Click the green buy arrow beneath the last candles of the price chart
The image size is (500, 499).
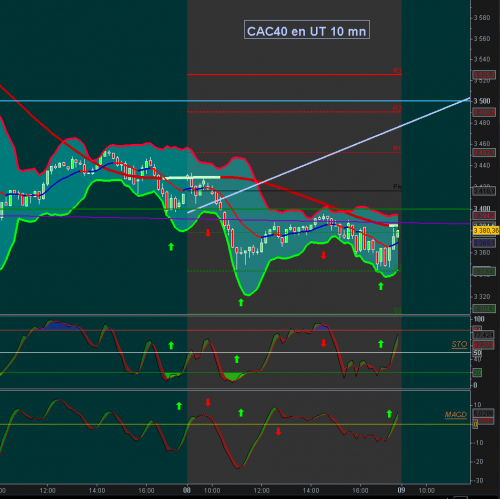tap(381, 286)
